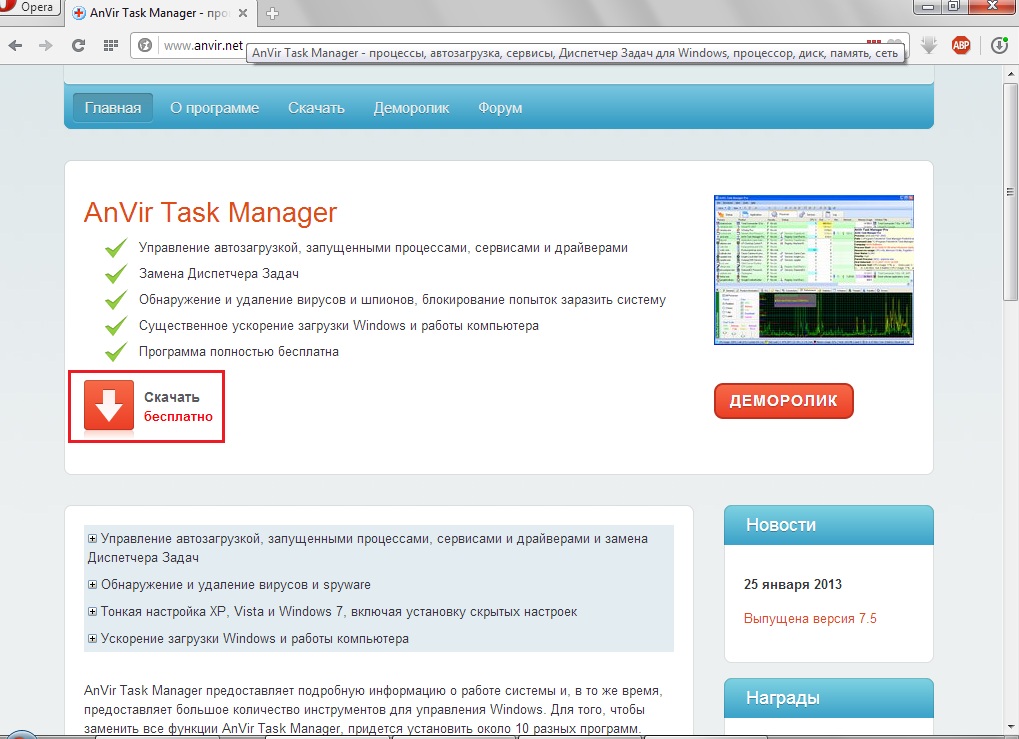Open the Выпущена версия 7.5 news link
Viewport: 1019px width, 739px height.
coord(810,619)
